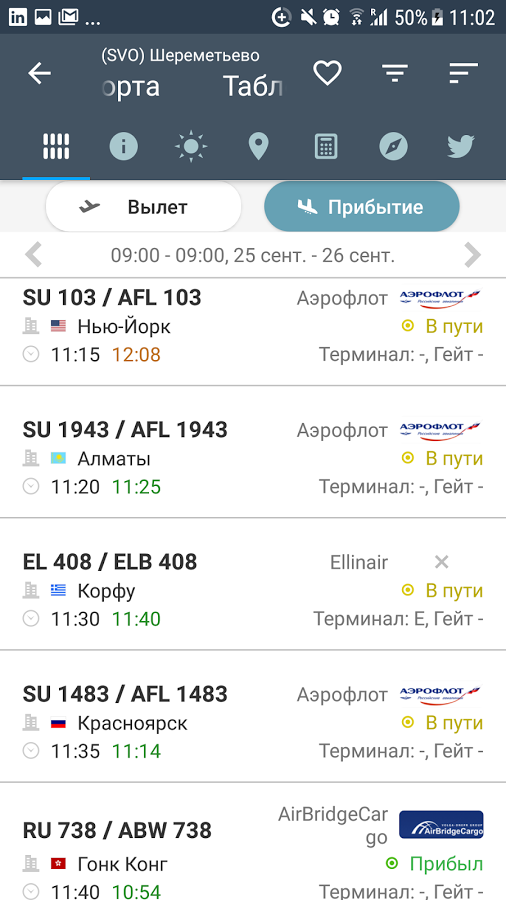The image size is (506, 900).
Task: Go to next time range with right chevron
Action: (x=472, y=255)
